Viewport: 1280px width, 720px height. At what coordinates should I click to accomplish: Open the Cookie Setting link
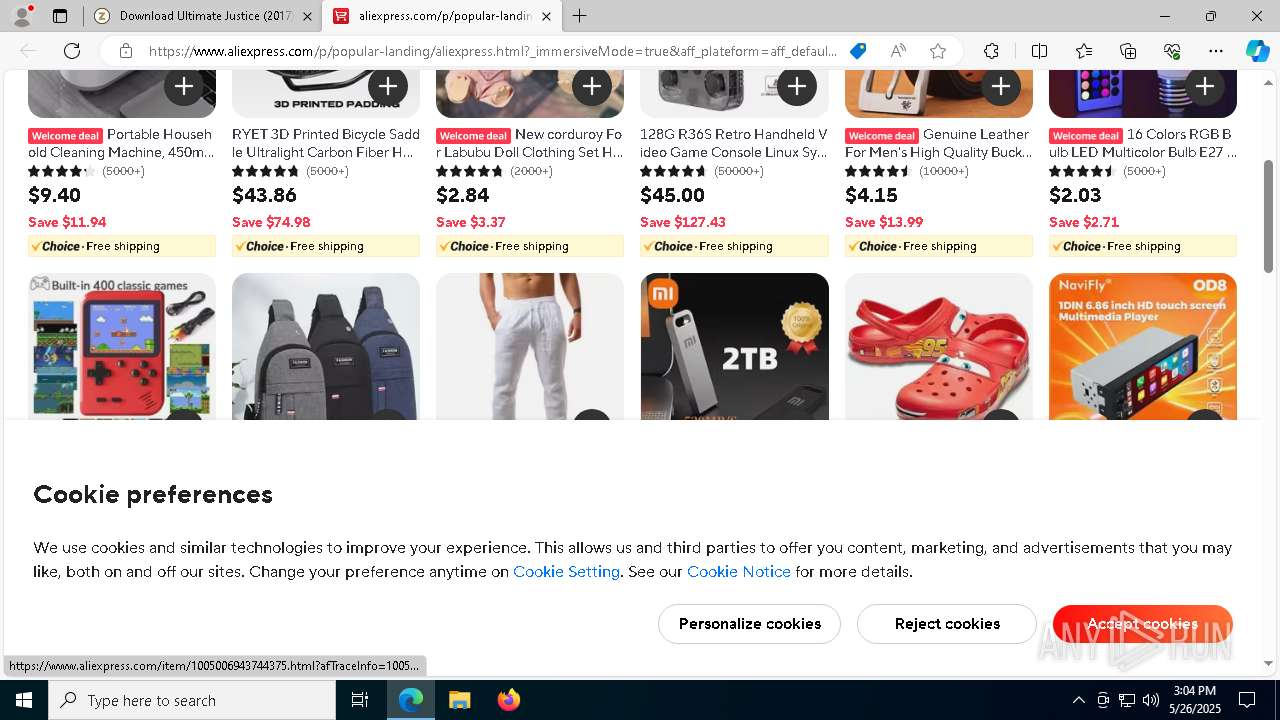tap(566, 572)
